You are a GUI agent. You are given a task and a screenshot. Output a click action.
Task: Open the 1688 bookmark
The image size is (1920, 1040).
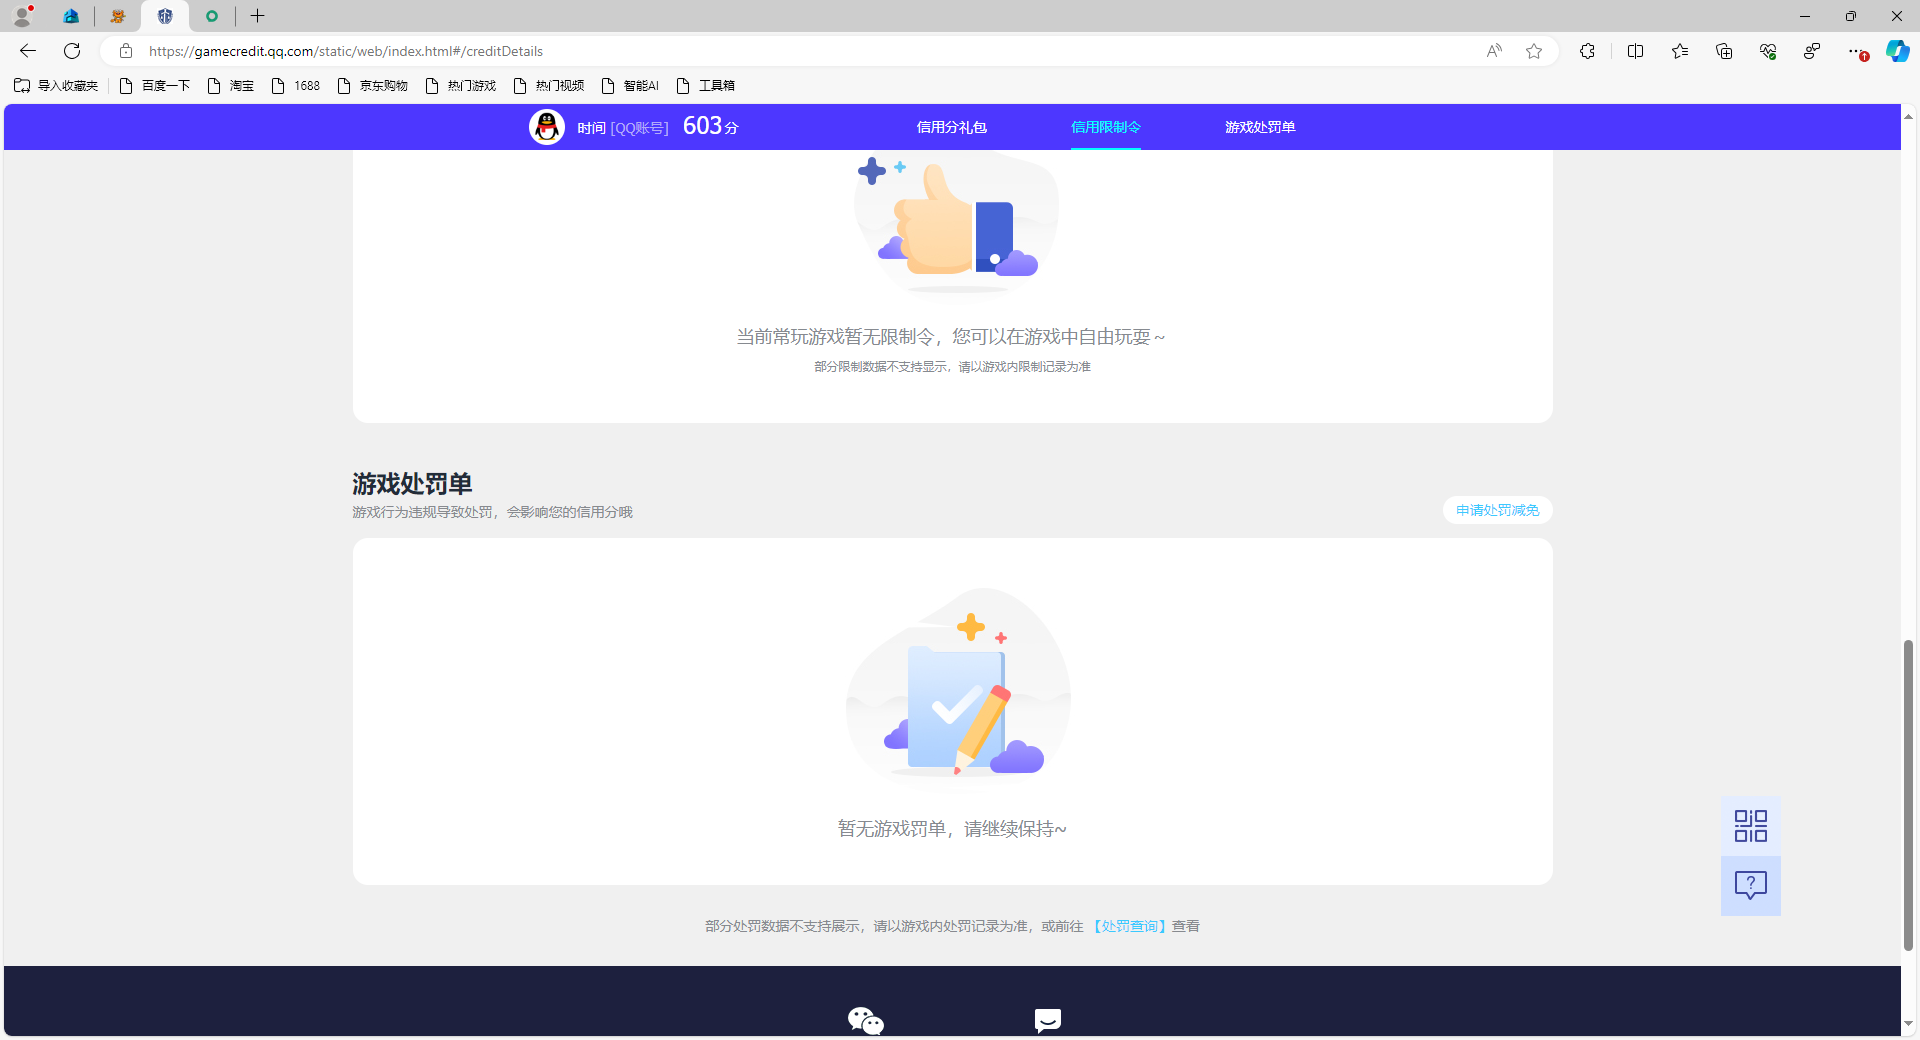click(296, 86)
